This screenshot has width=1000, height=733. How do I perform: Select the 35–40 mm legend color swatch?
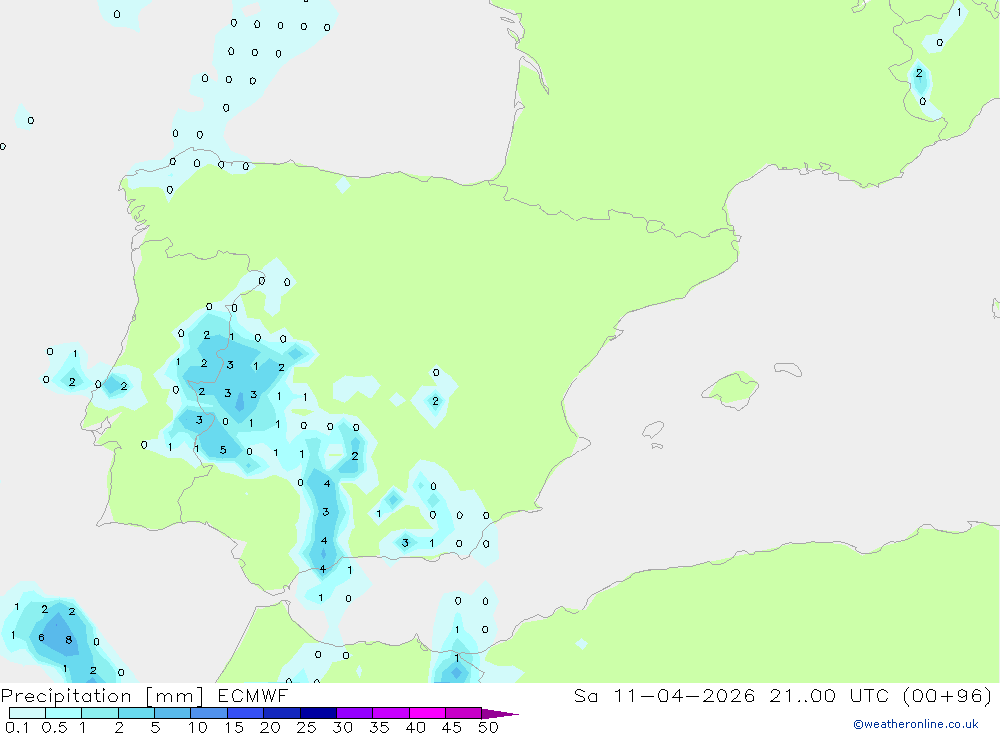(391, 713)
